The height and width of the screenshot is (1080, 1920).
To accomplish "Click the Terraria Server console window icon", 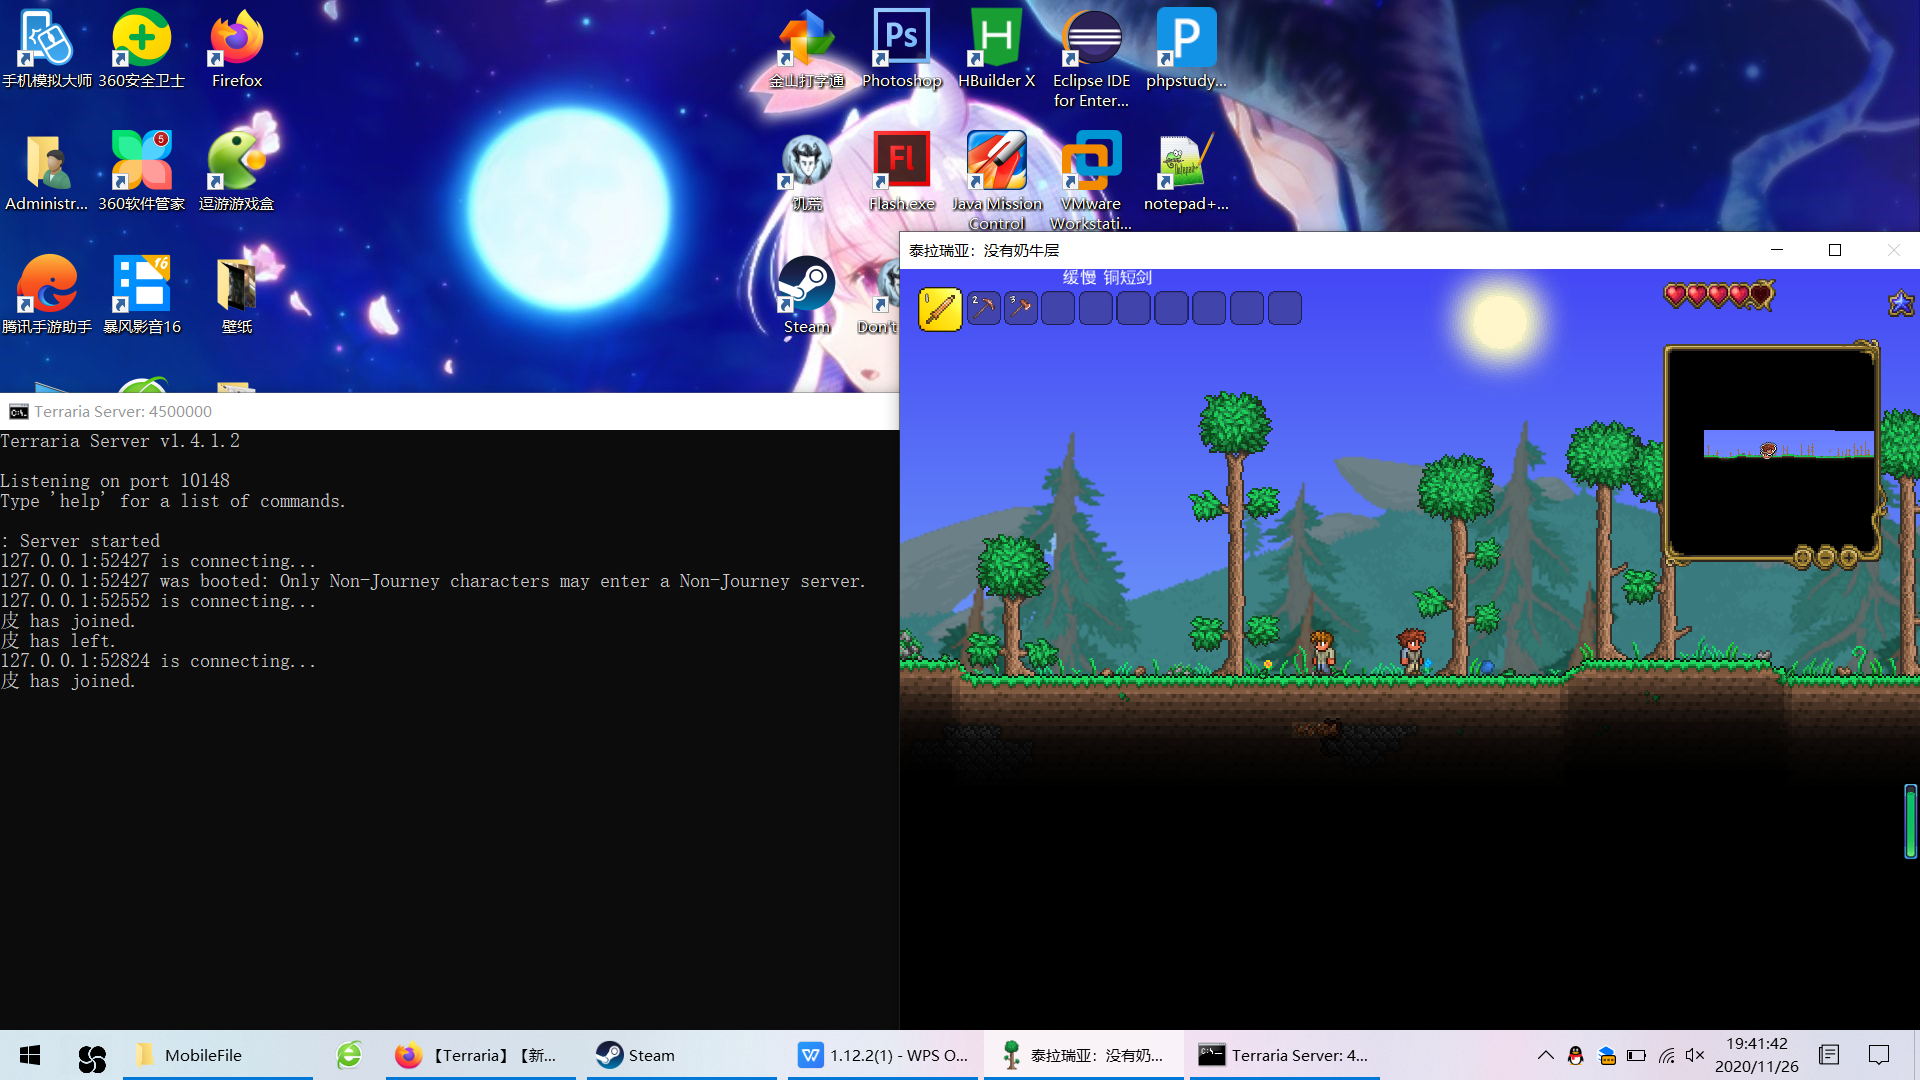I will 18,412.
